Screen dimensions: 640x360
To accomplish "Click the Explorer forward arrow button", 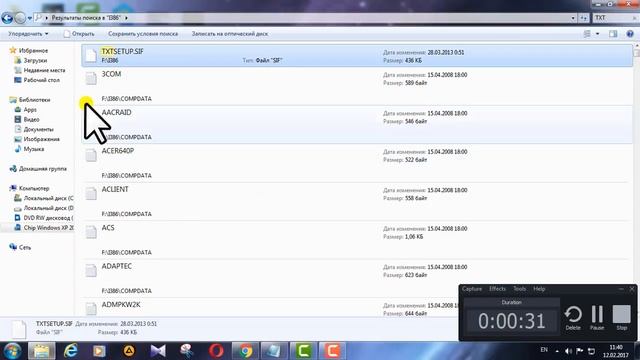I will tap(20, 18).
